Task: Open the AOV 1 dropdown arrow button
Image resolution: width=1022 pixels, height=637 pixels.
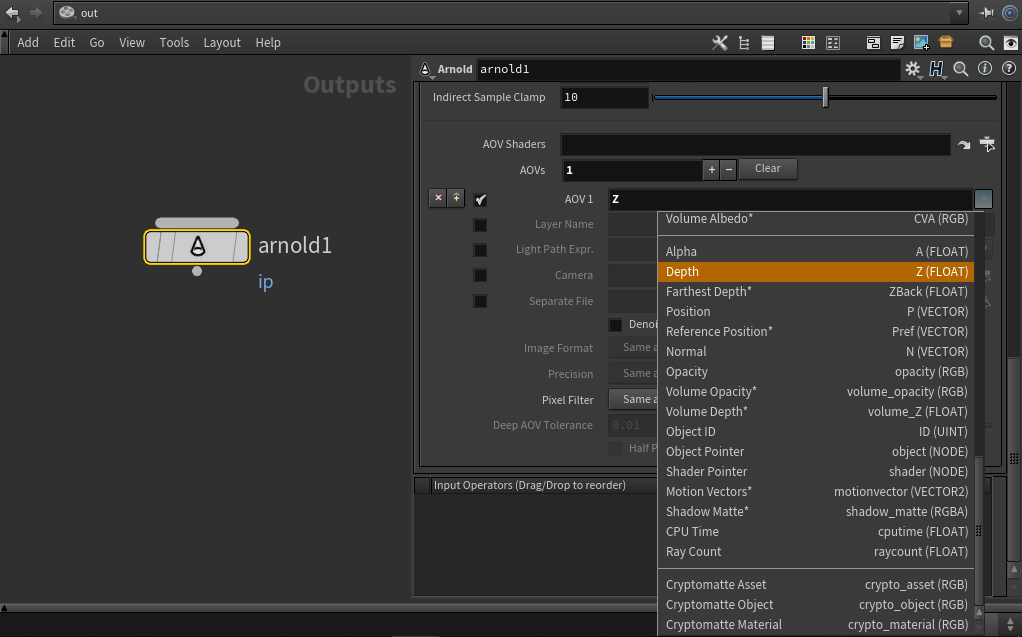Action: pyautogui.click(x=984, y=199)
